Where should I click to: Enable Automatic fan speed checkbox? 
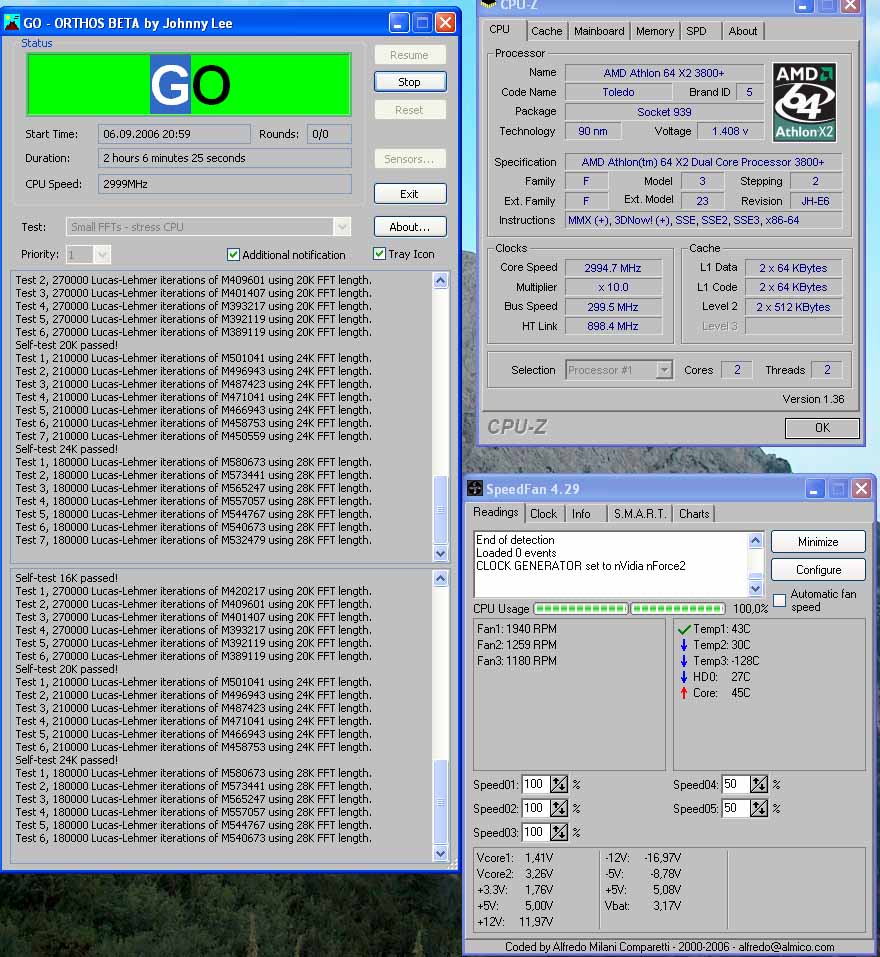pos(779,600)
